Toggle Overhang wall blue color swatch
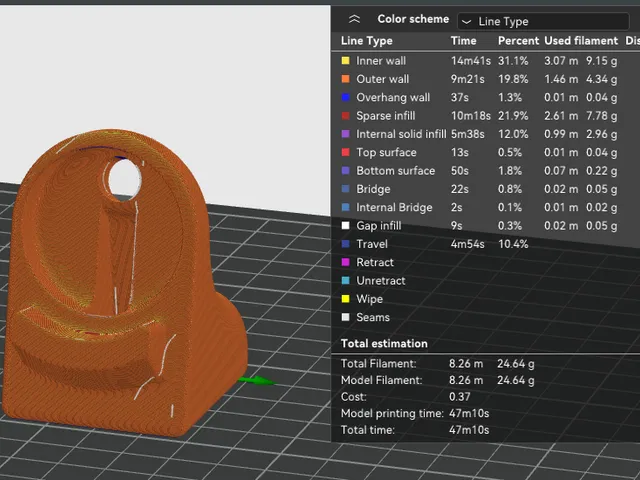Screen dimensions: 640x480 (x=345, y=98)
